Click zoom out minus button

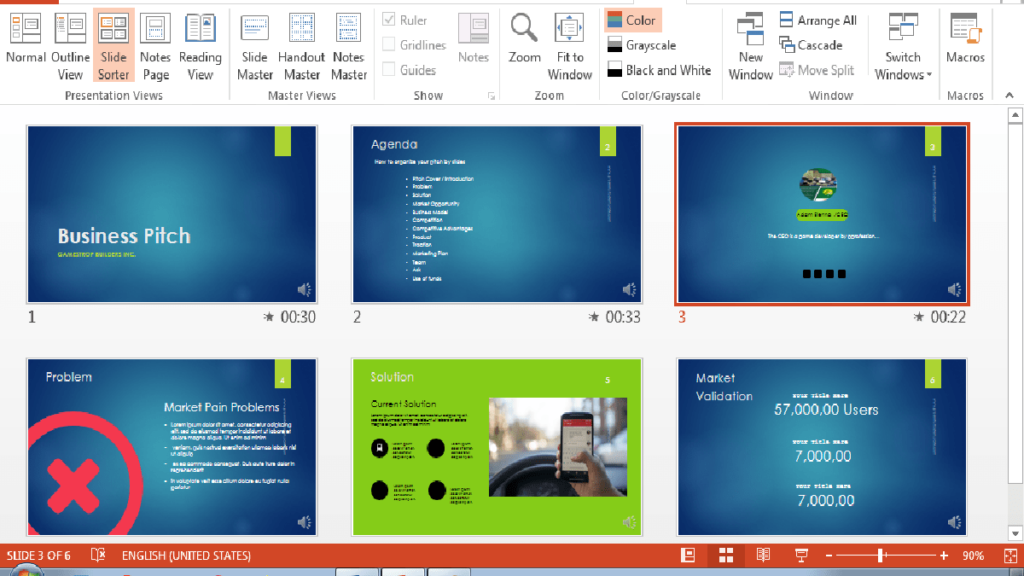(829, 556)
